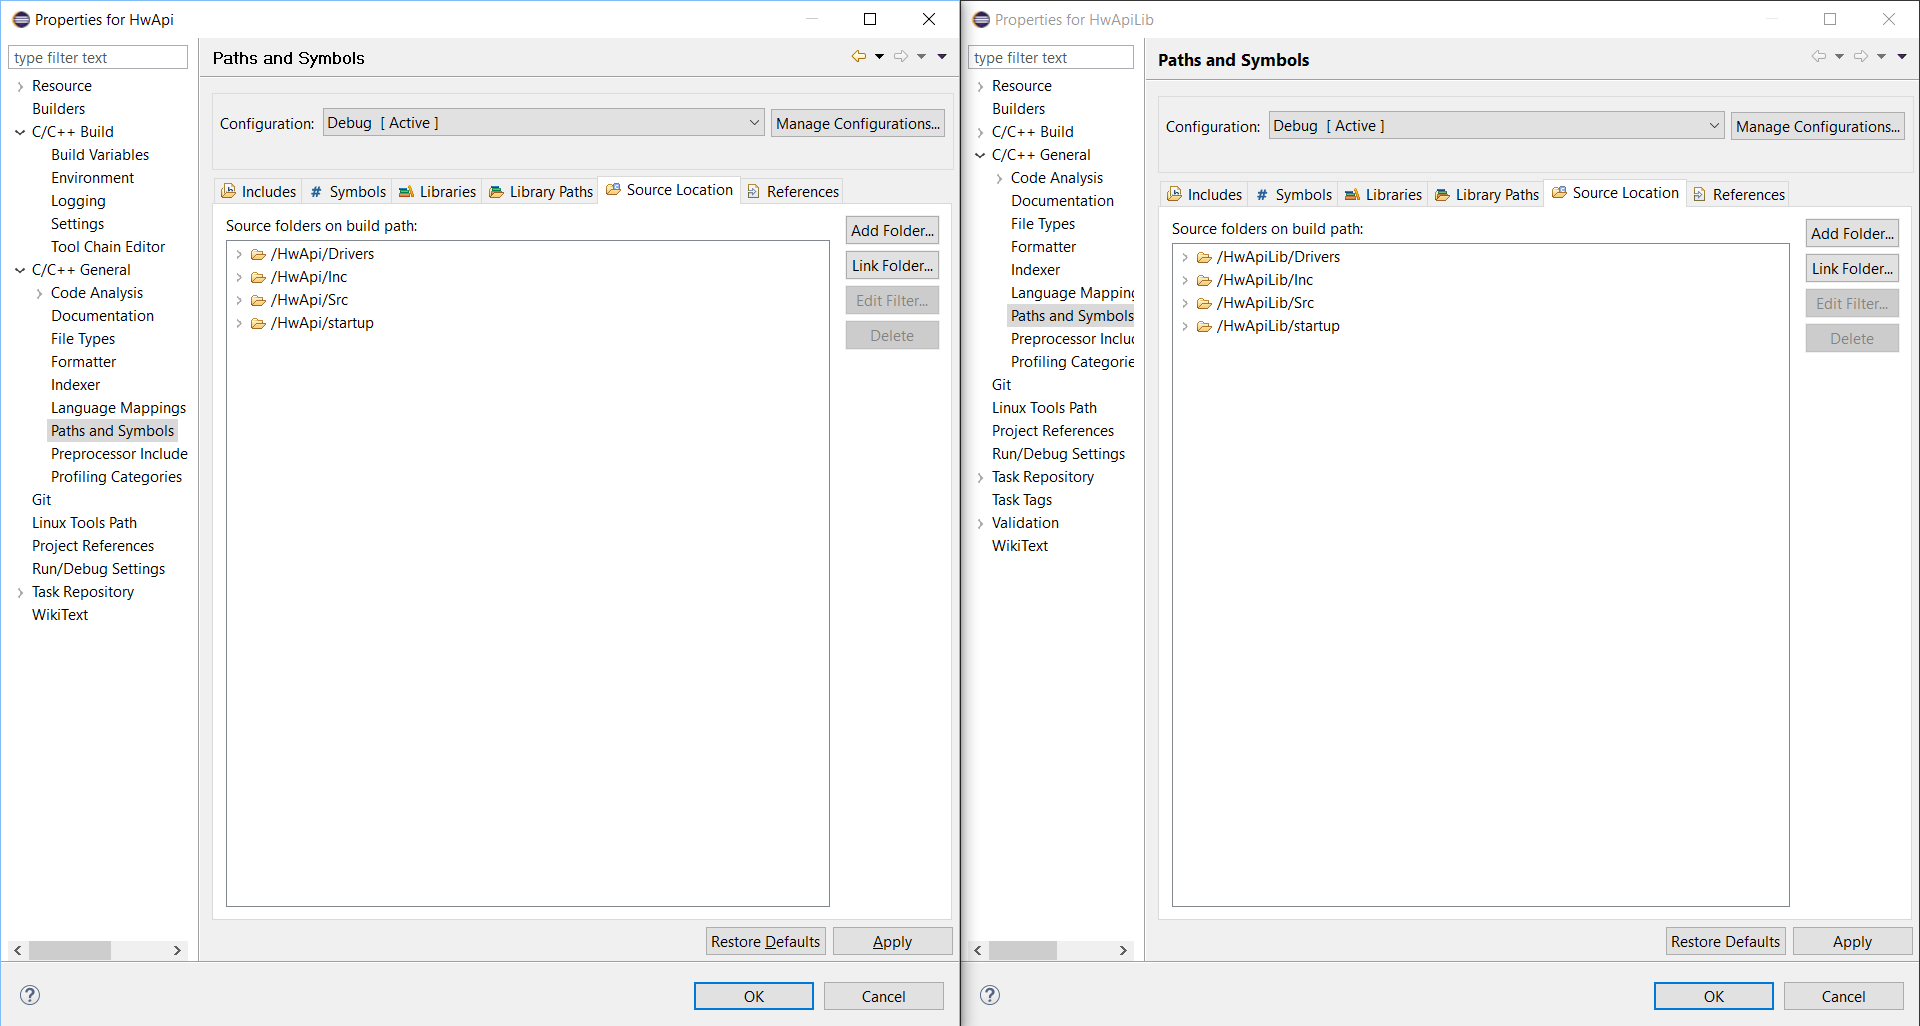
Task: Click help icon in HwApi window
Action: pos(30,995)
